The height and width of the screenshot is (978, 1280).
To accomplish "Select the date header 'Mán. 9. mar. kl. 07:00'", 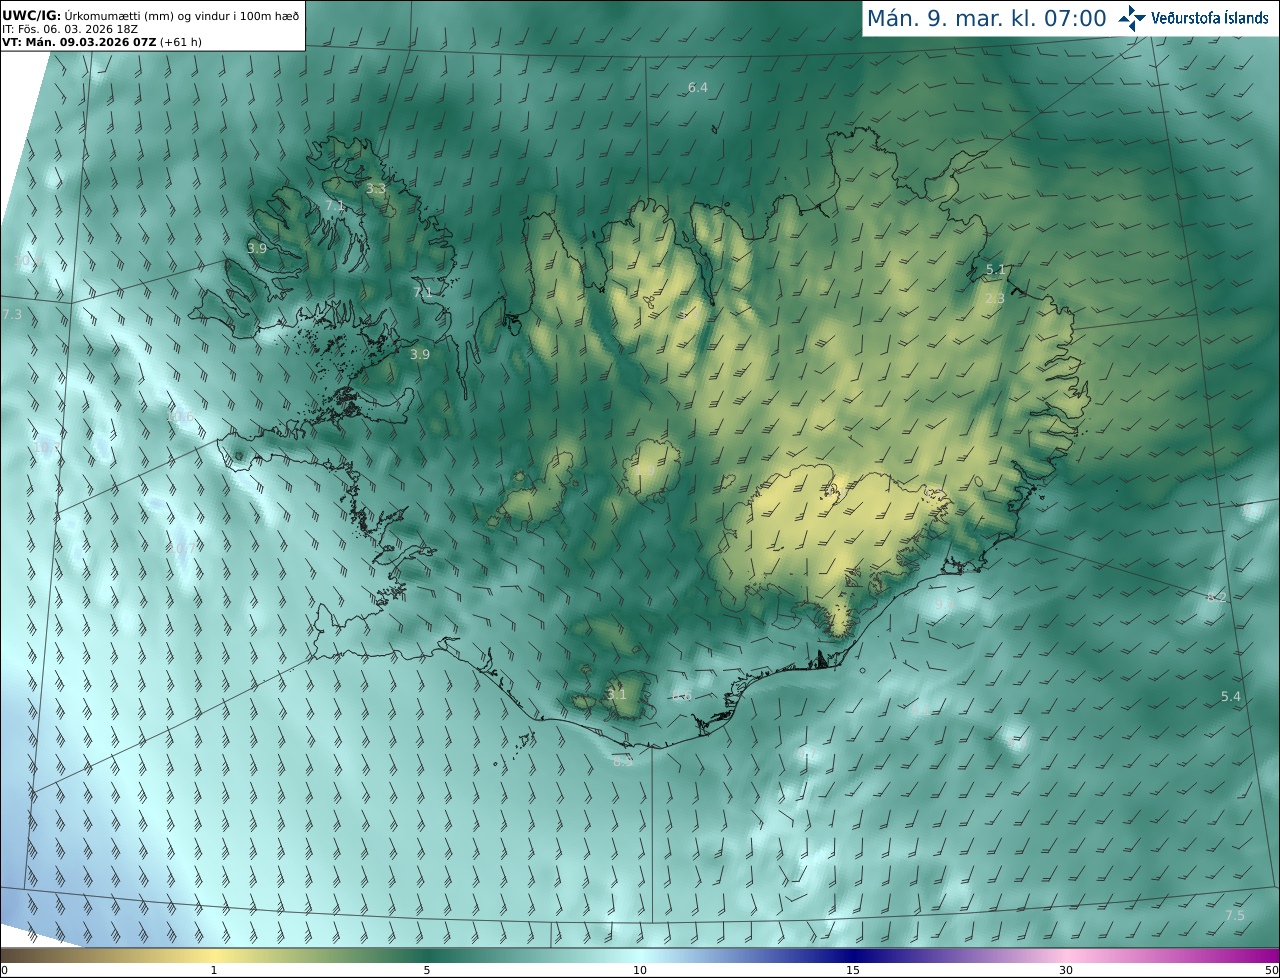I will click(986, 18).
